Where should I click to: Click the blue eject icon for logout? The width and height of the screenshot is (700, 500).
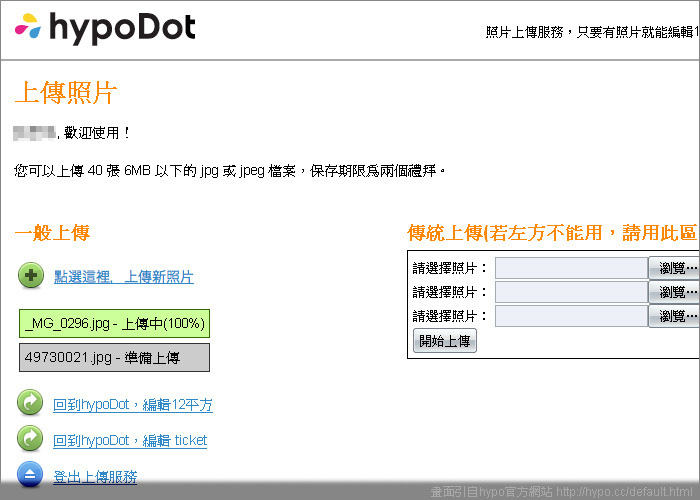point(30,475)
